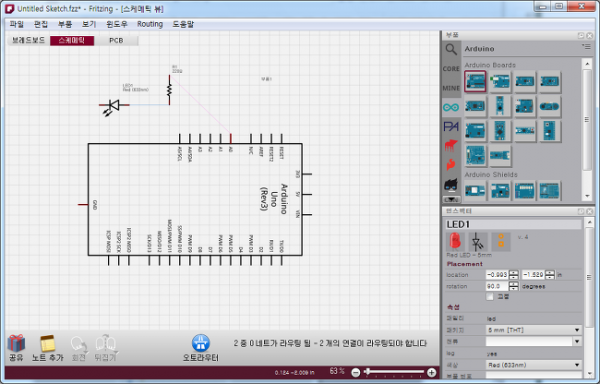Click the location Y value field
600x384 pixels.
point(533,275)
